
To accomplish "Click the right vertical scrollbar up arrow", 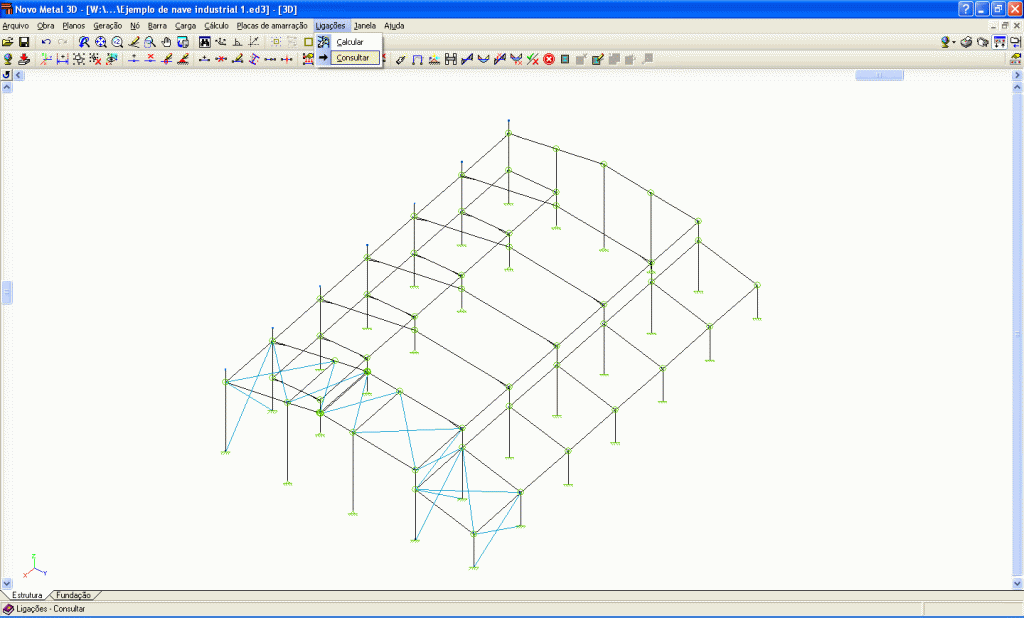I will [1017, 87].
